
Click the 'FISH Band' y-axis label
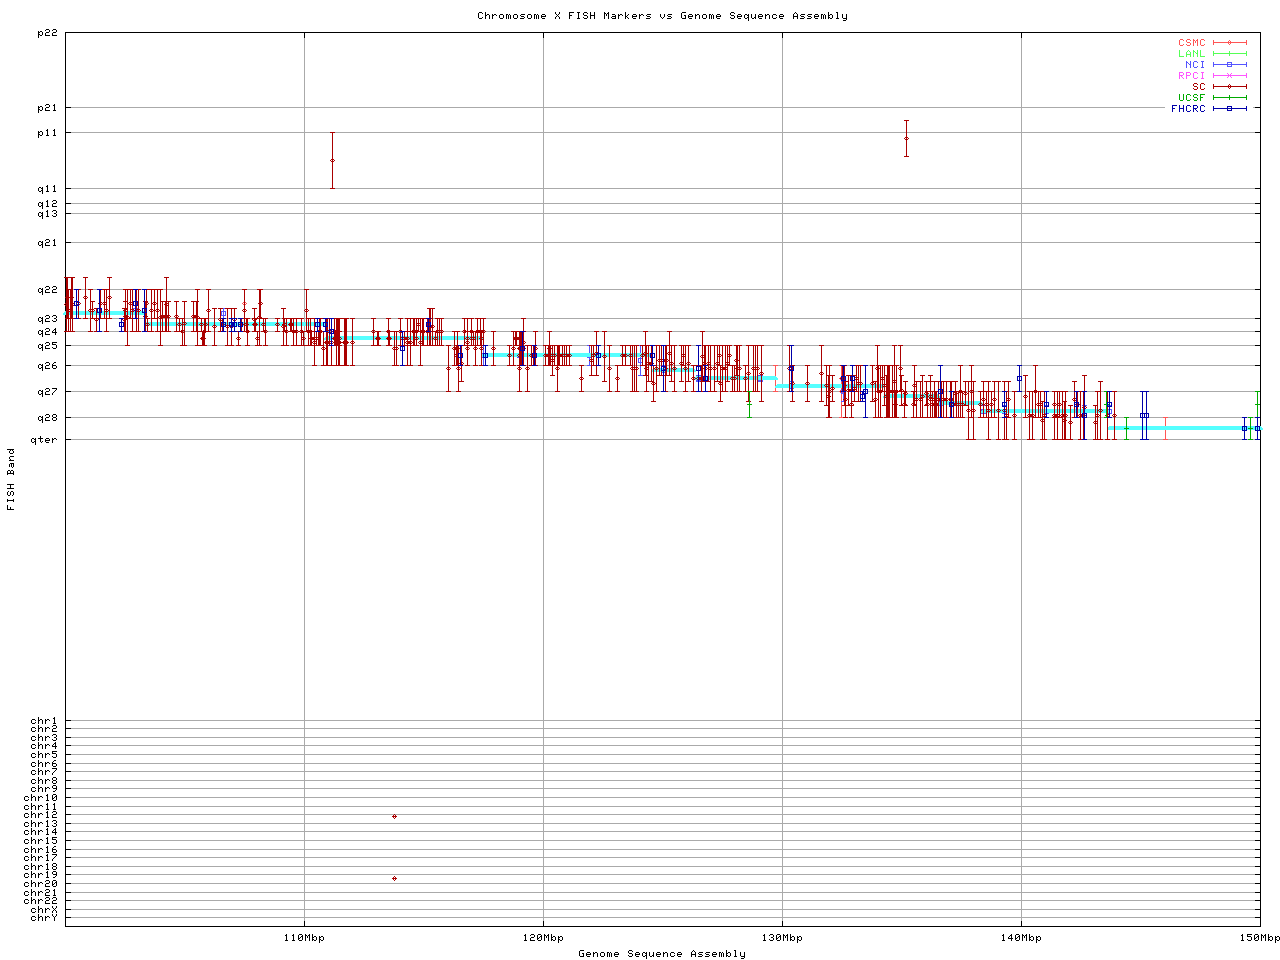[x=11, y=479]
